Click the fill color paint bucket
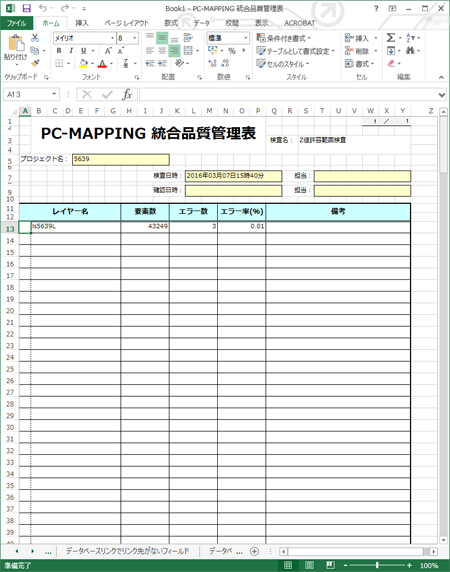450x572 pixels. tap(84, 63)
